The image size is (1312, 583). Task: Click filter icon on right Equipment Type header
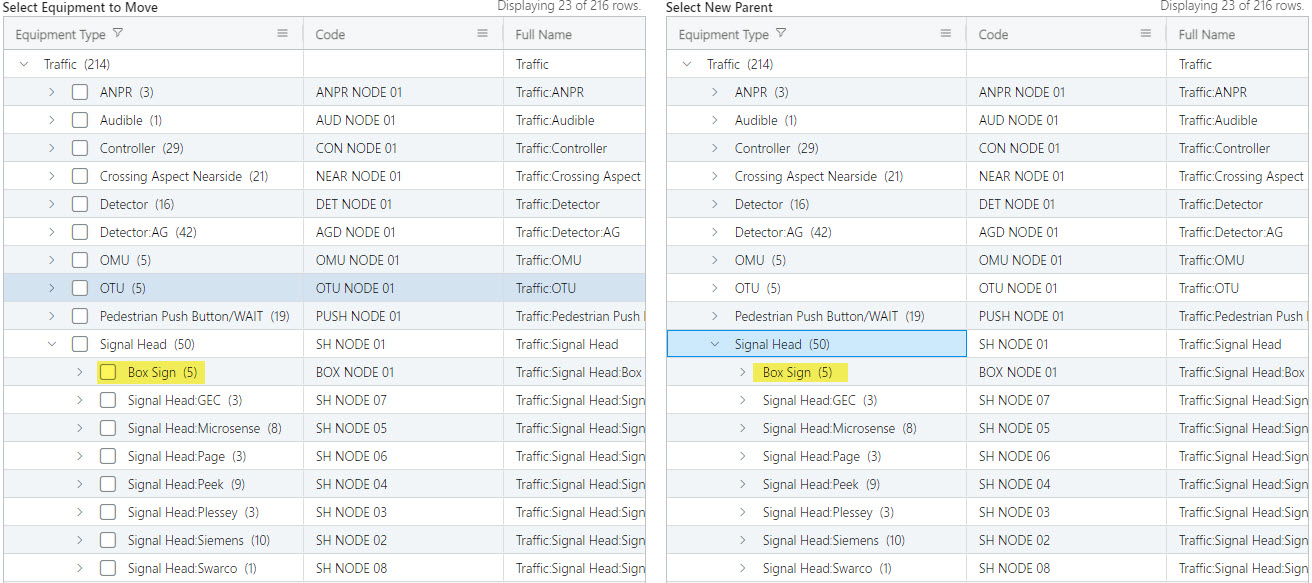[781, 34]
